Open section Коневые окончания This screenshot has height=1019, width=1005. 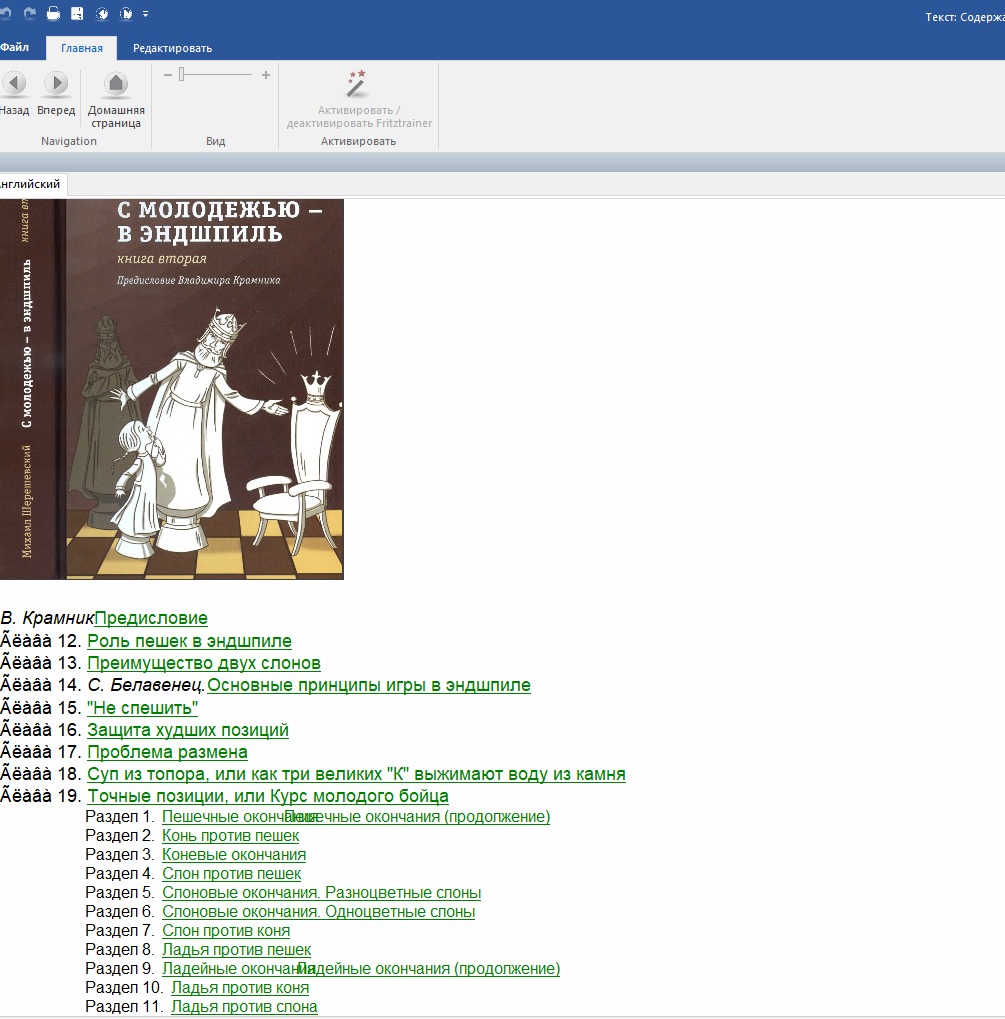(x=234, y=855)
